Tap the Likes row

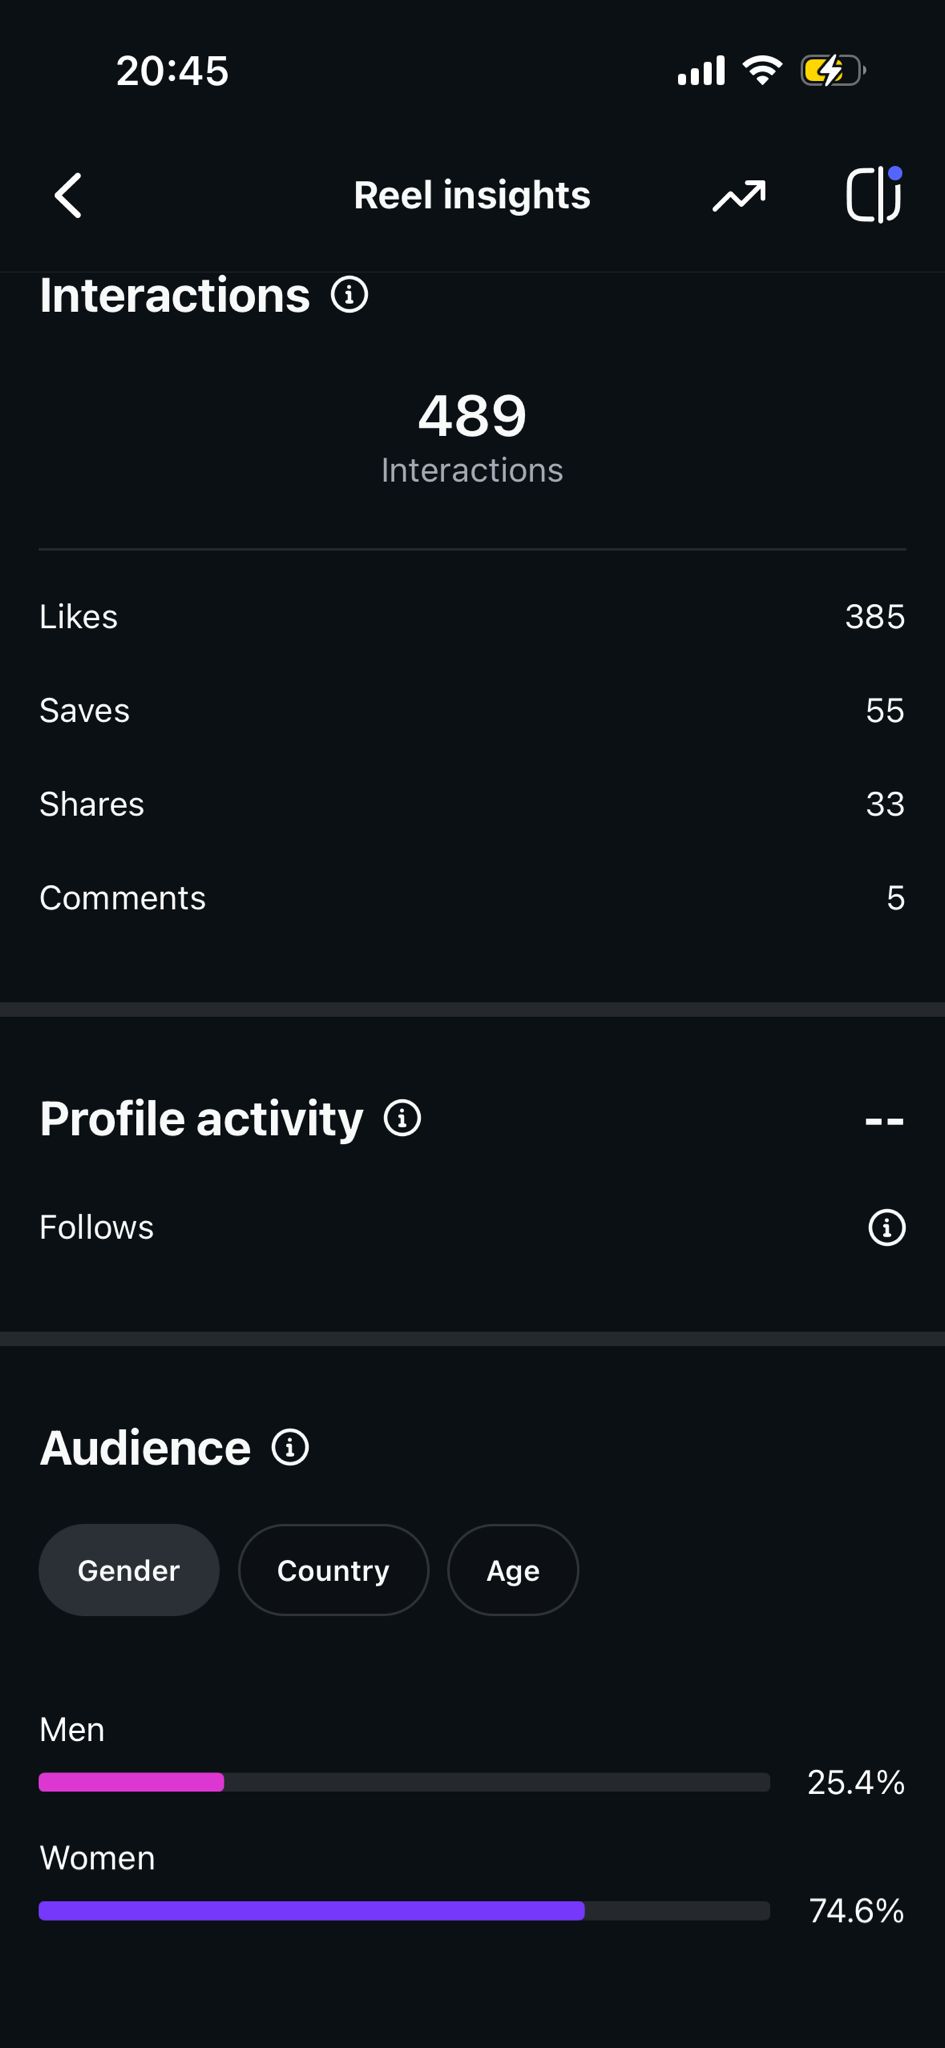point(472,617)
